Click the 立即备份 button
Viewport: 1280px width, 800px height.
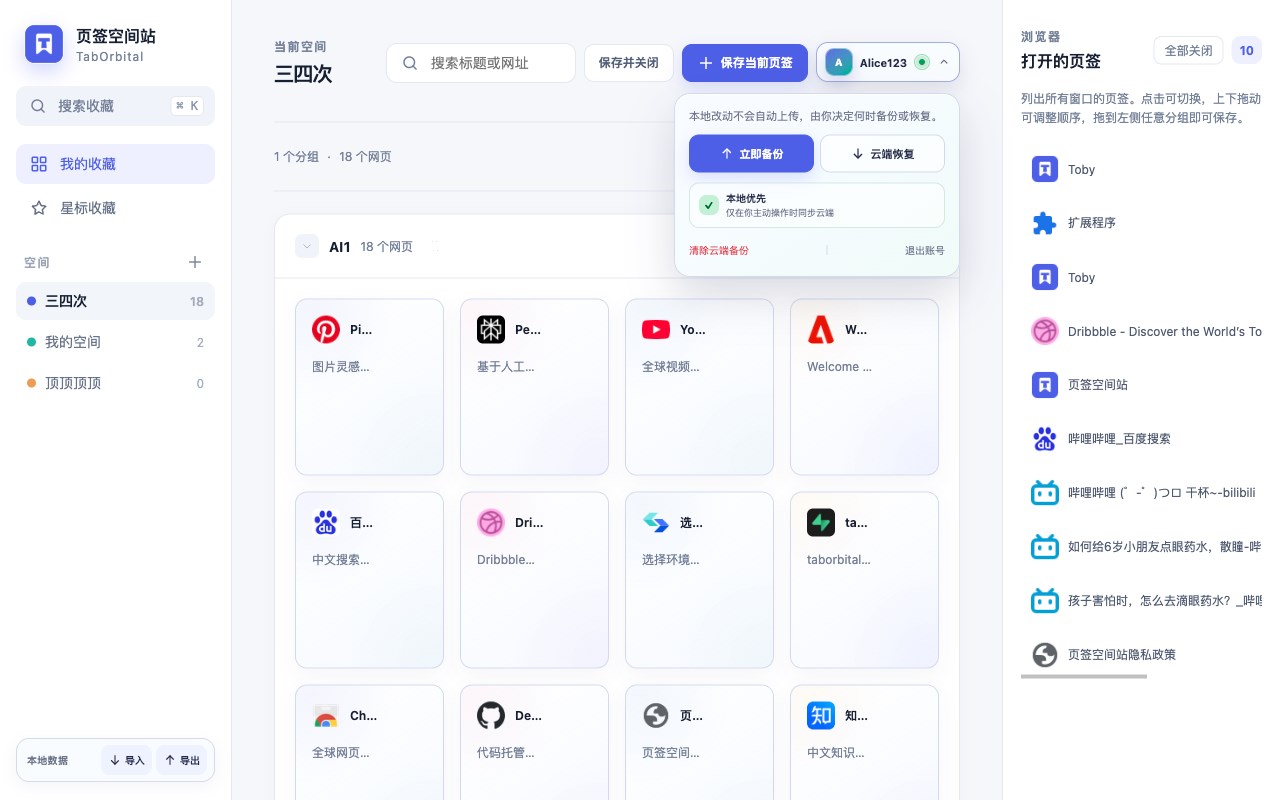(751, 154)
